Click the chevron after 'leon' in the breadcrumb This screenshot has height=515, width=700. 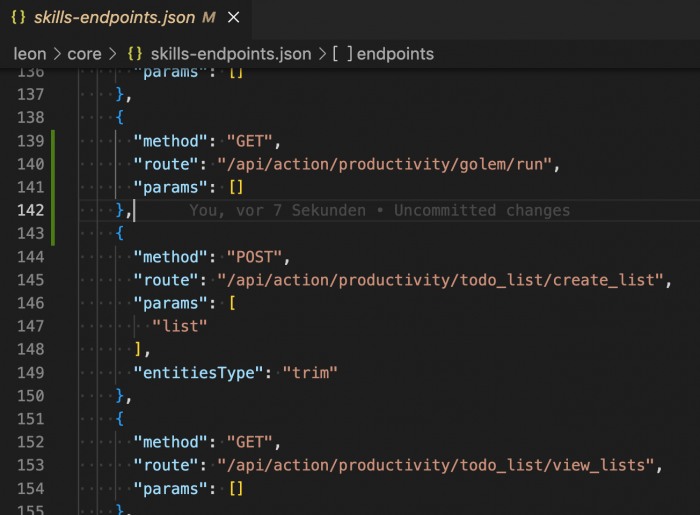[x=57, y=54]
